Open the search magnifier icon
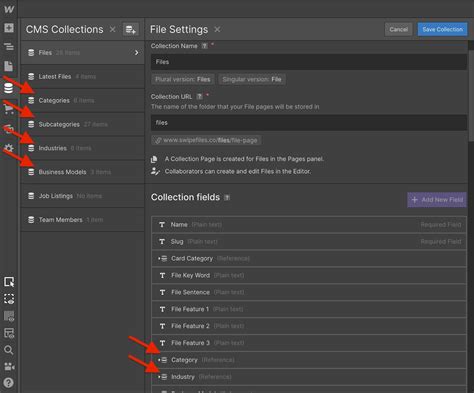Viewport: 474px width, 393px height. point(9,350)
